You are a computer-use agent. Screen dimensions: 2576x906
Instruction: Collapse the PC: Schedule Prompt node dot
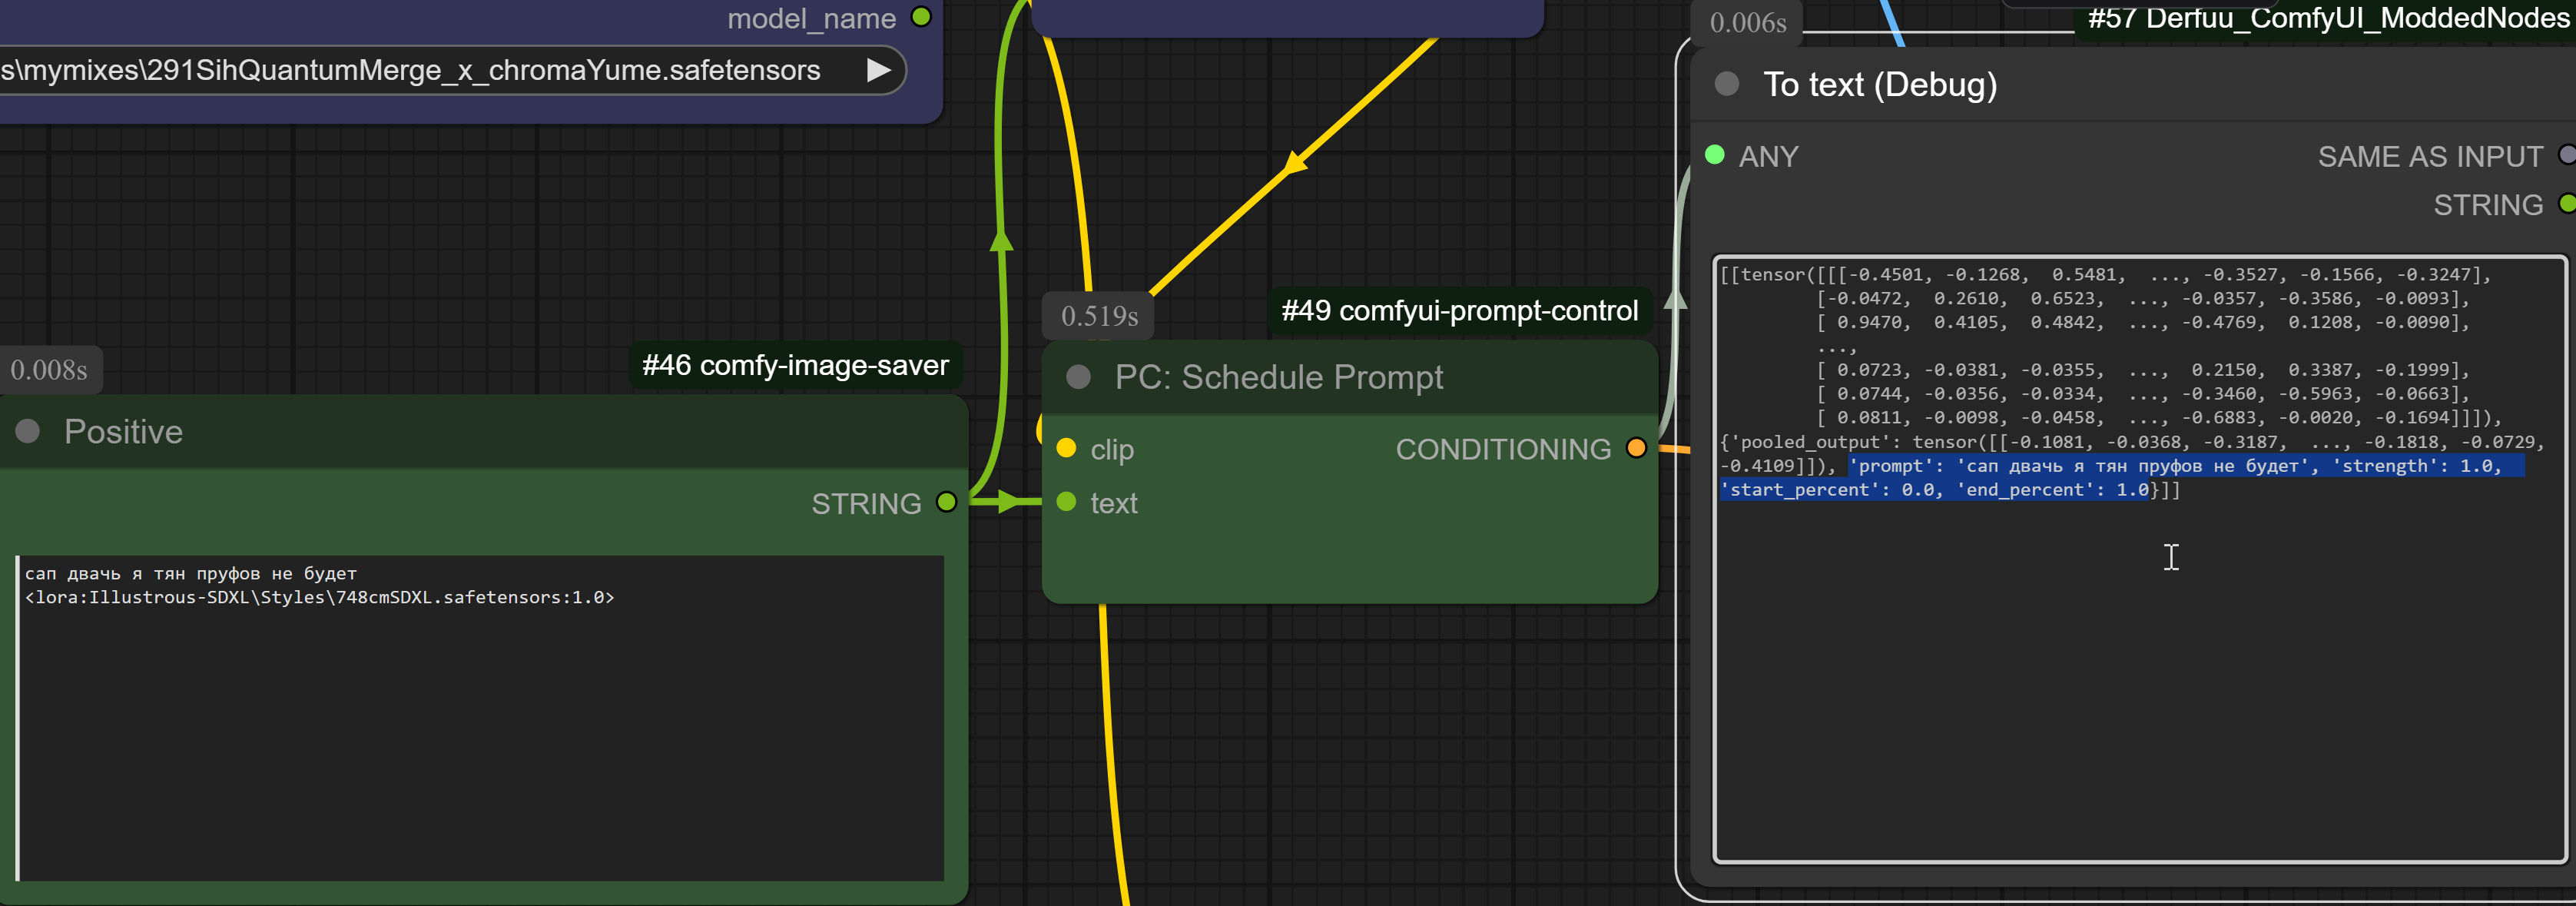tap(1078, 377)
